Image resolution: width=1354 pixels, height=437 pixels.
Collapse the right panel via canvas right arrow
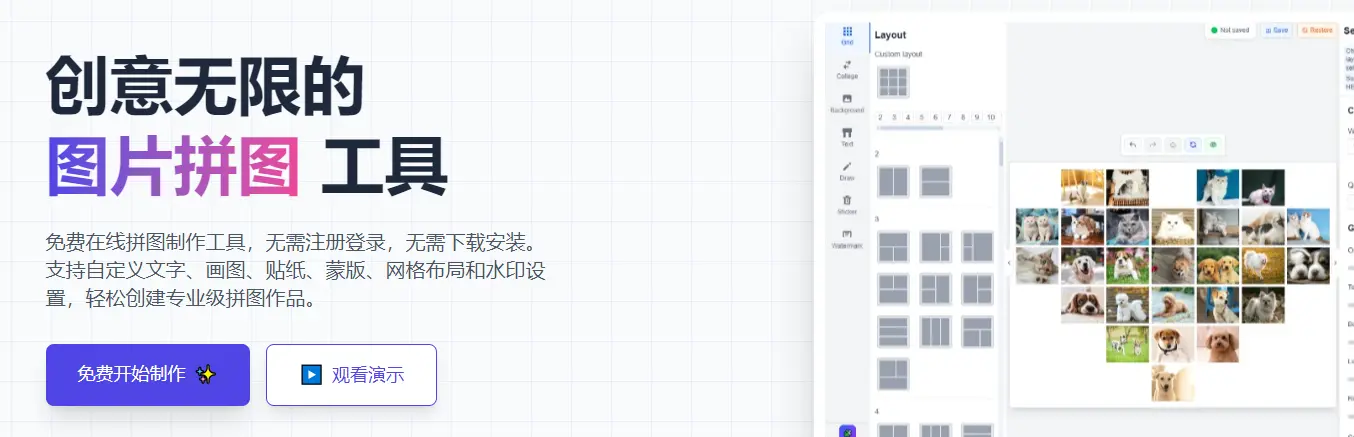click(1335, 263)
